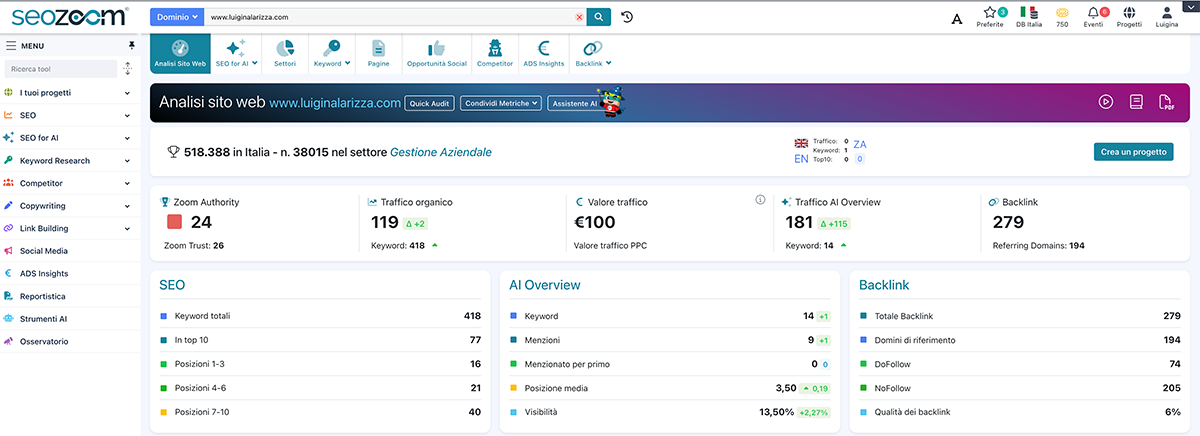Click the magnifier search button
Image resolution: width=1200 pixels, height=436 pixels.
(598, 17)
